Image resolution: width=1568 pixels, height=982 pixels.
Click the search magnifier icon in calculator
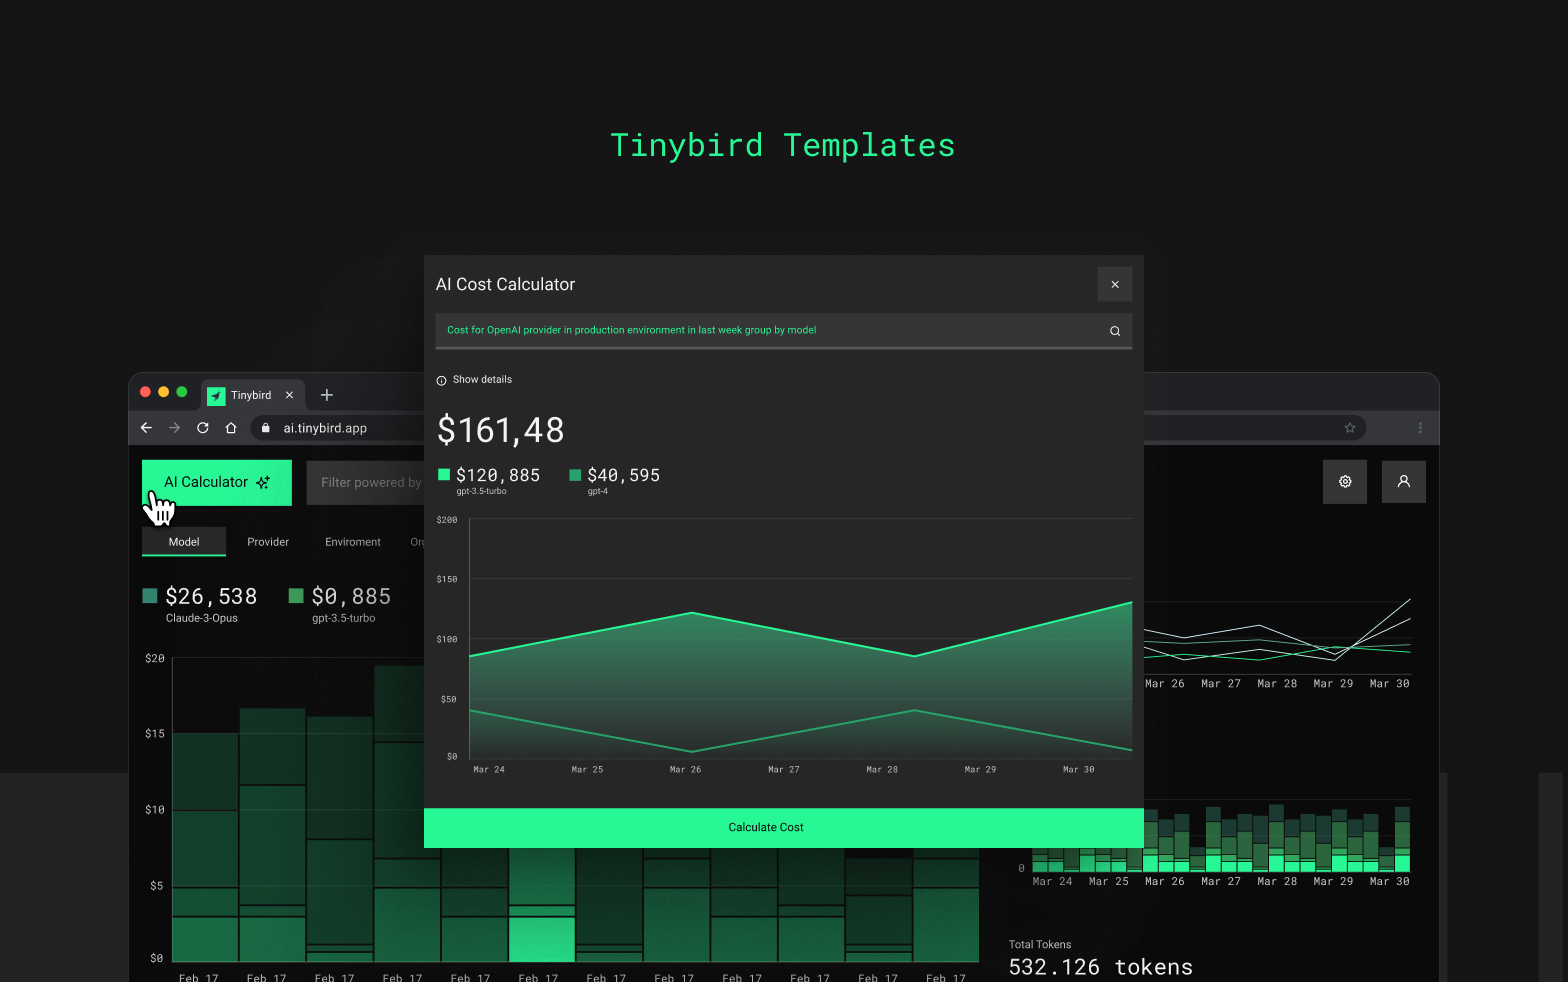(x=1115, y=331)
